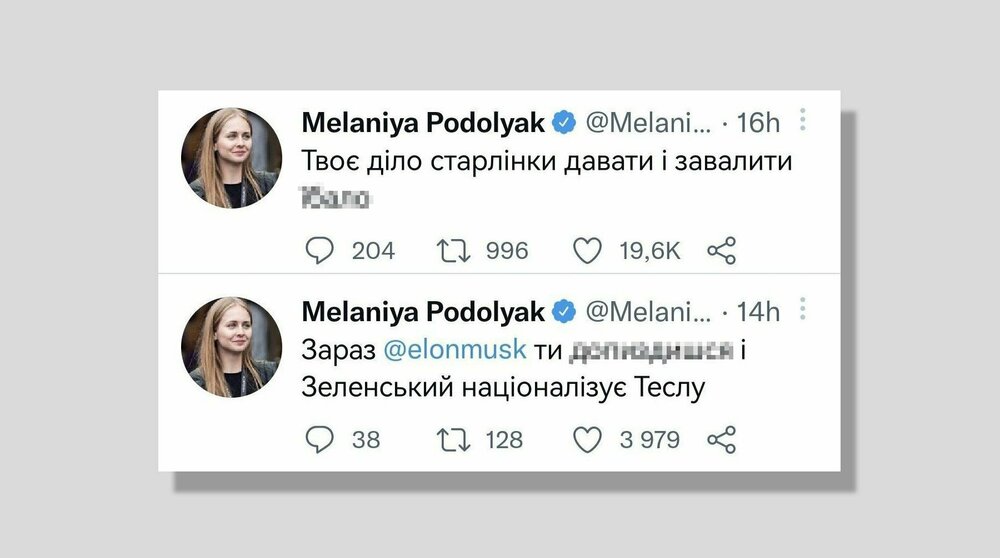Open the 16h timestamp link

[757, 123]
